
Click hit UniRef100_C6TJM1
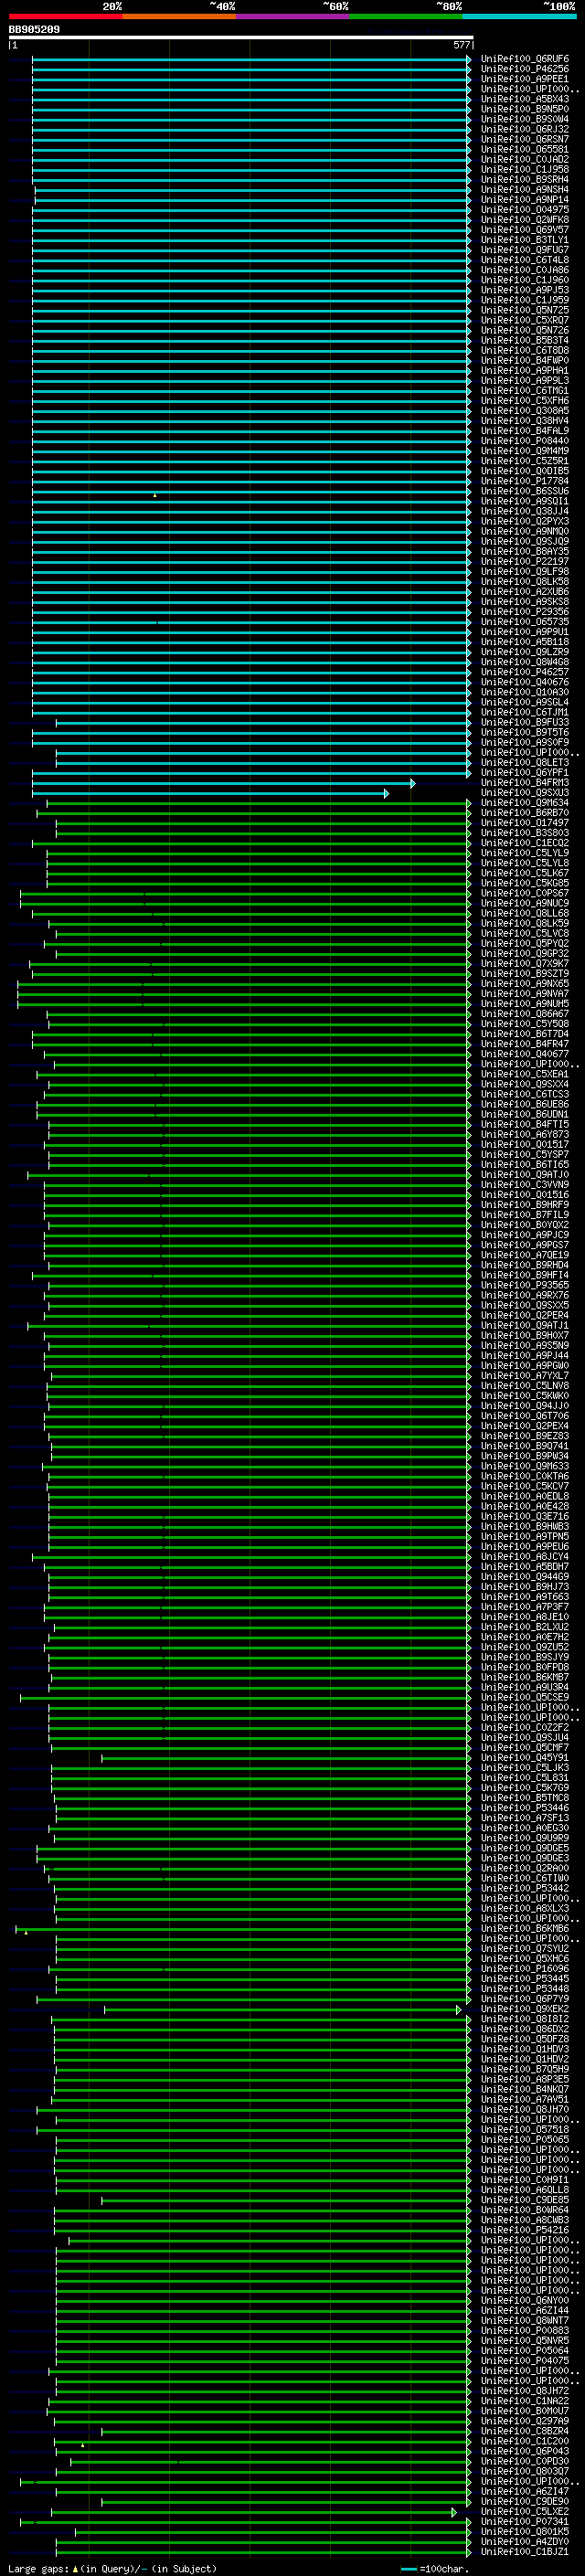click(525, 712)
